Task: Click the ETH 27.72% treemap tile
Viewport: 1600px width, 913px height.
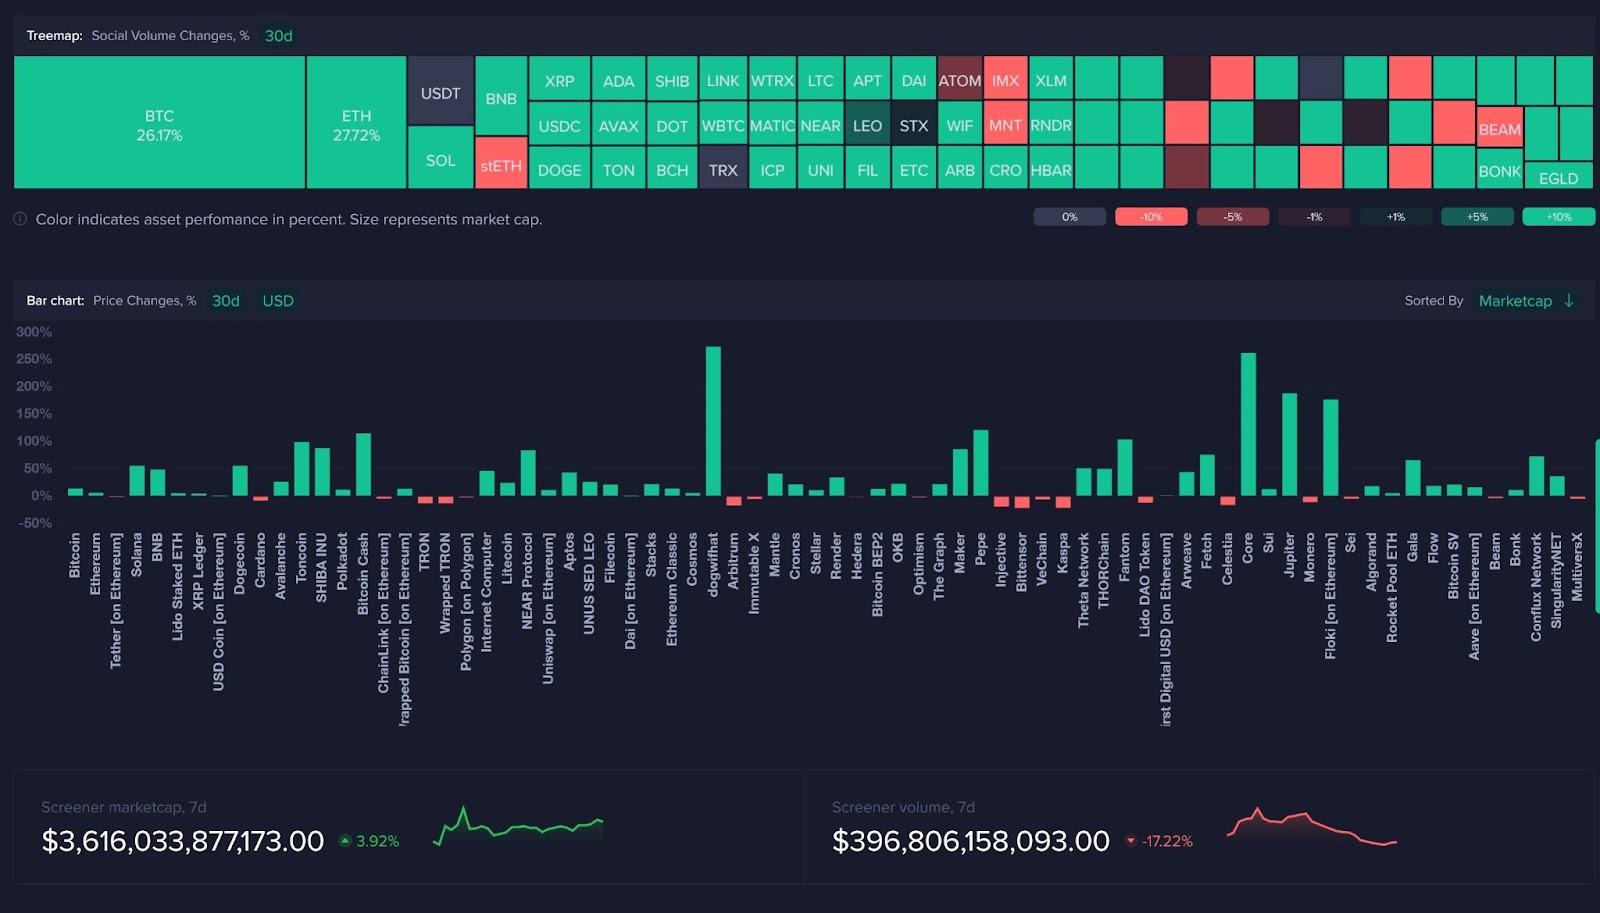Action: click(356, 122)
